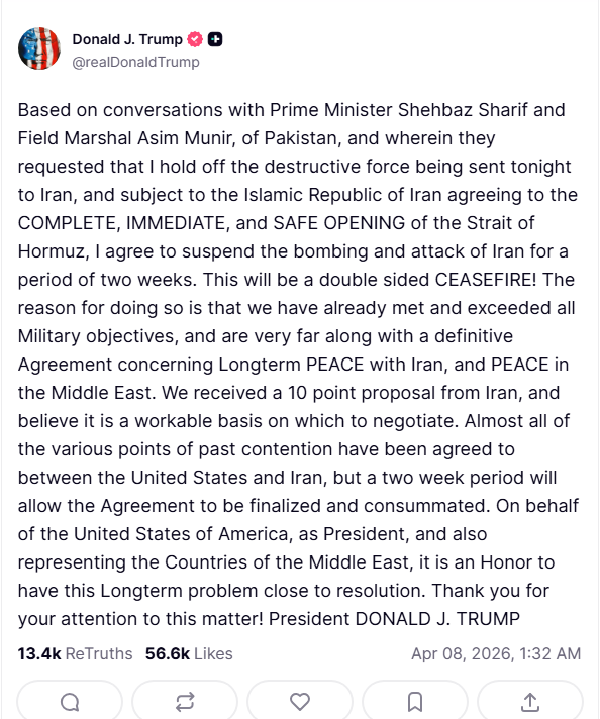Viewport: 600px width, 719px height.
Task: Open the @realDonaldTrump handle link
Action: pos(136,62)
